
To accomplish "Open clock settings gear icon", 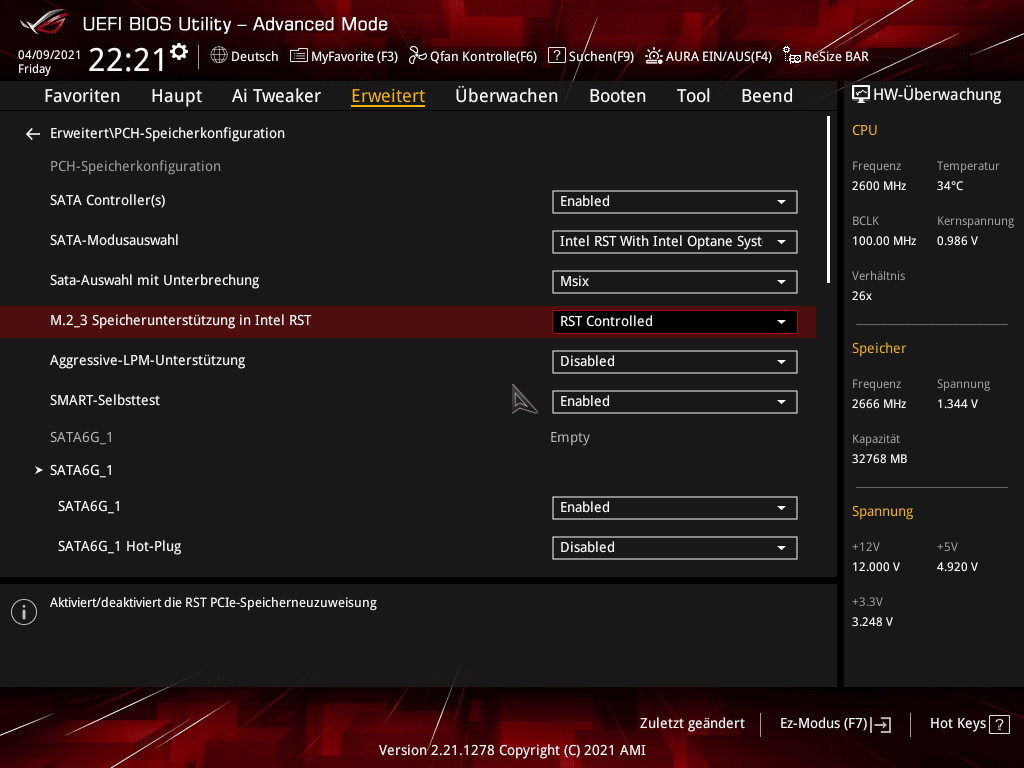I will 179,52.
